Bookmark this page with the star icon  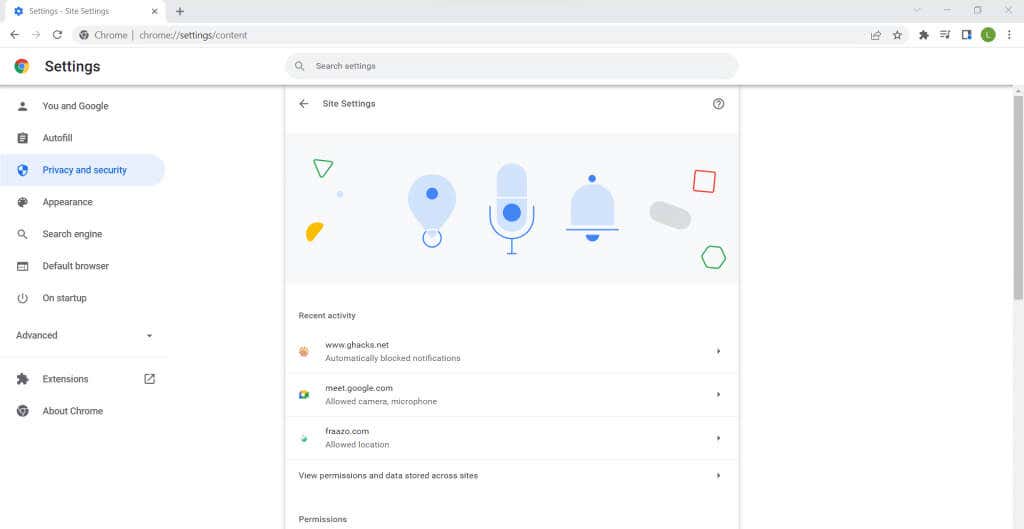(x=897, y=35)
